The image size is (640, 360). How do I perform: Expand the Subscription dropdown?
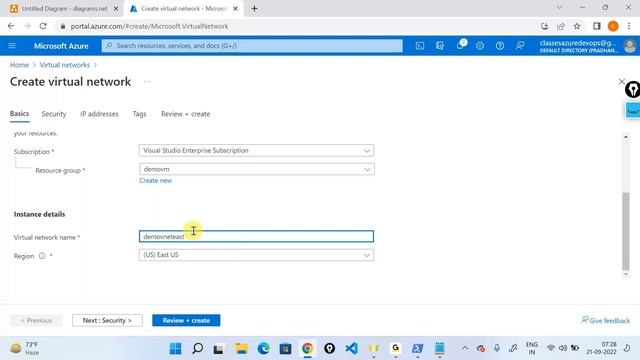click(x=256, y=151)
